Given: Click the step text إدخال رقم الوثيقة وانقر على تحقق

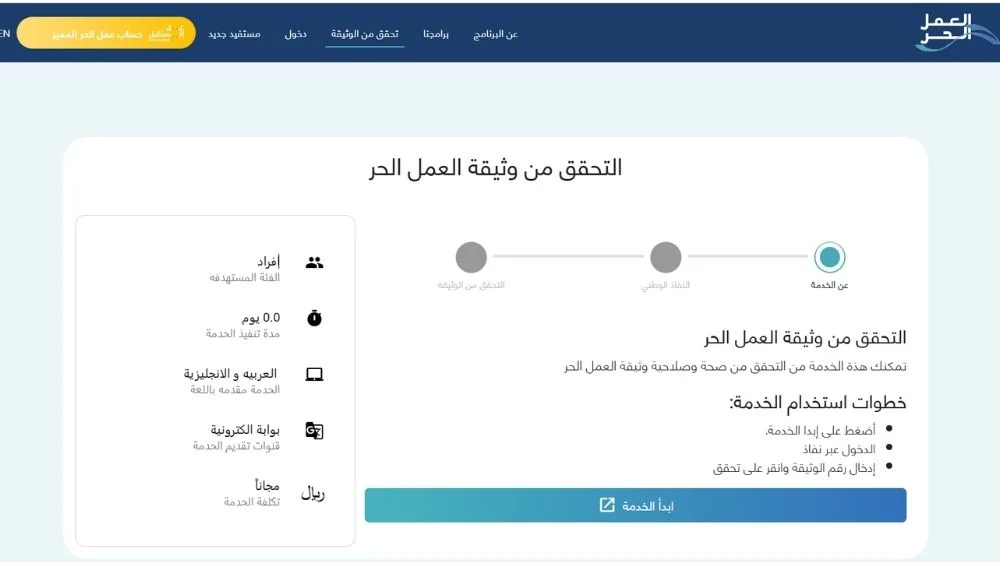Looking at the screenshot, I should (794, 468).
